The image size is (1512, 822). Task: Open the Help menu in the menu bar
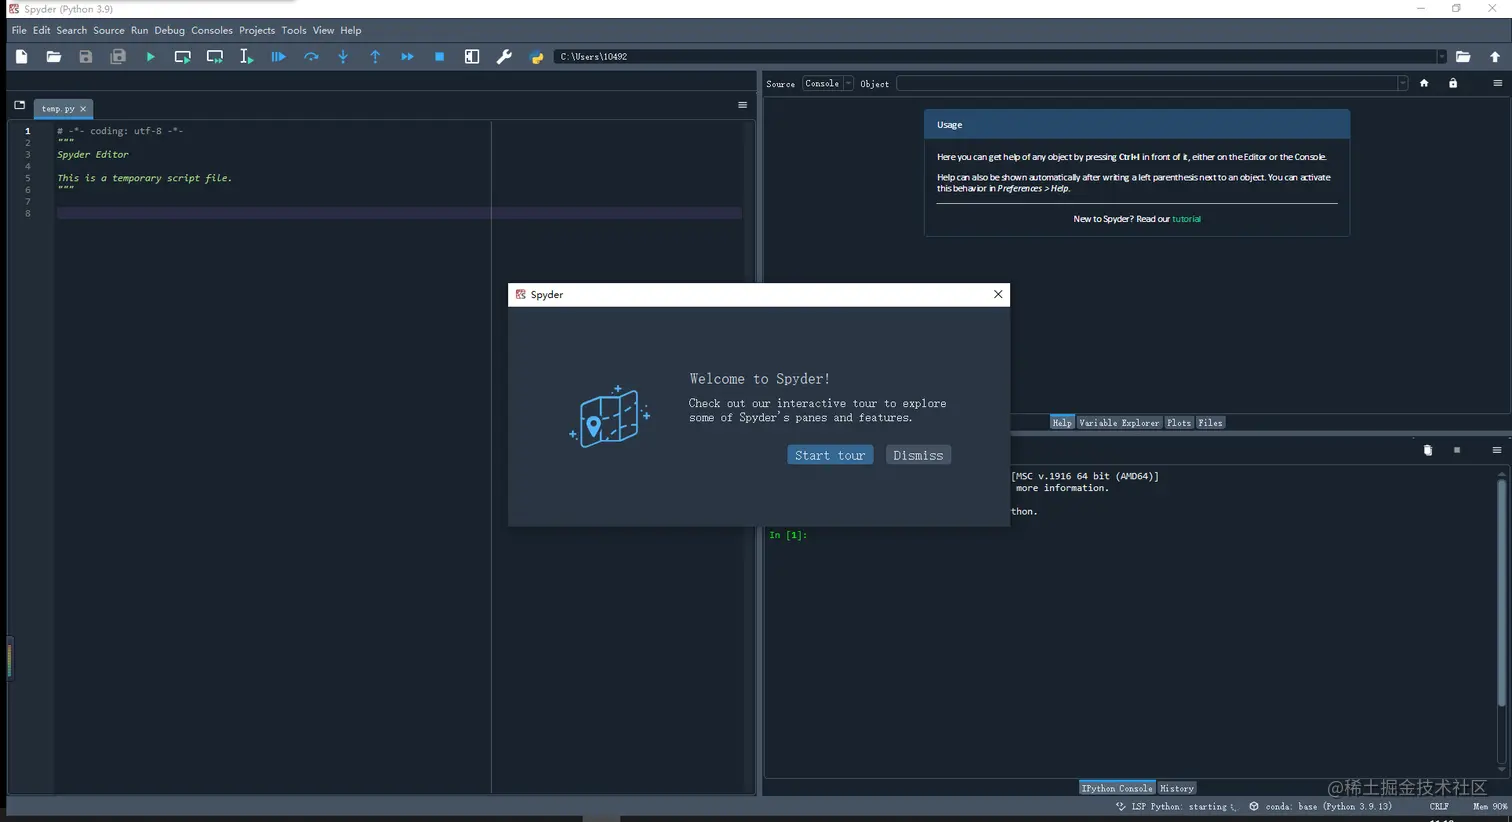pos(350,31)
